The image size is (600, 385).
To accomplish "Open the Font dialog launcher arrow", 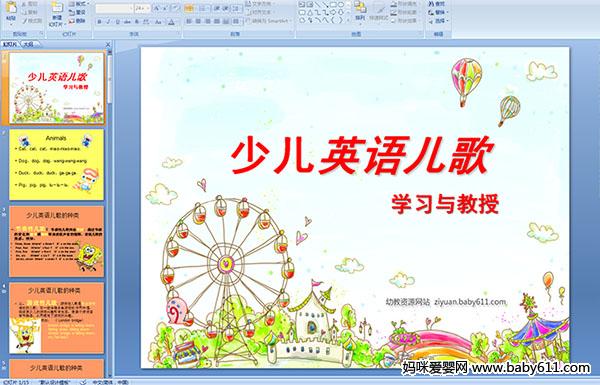I will tap(179, 34).
